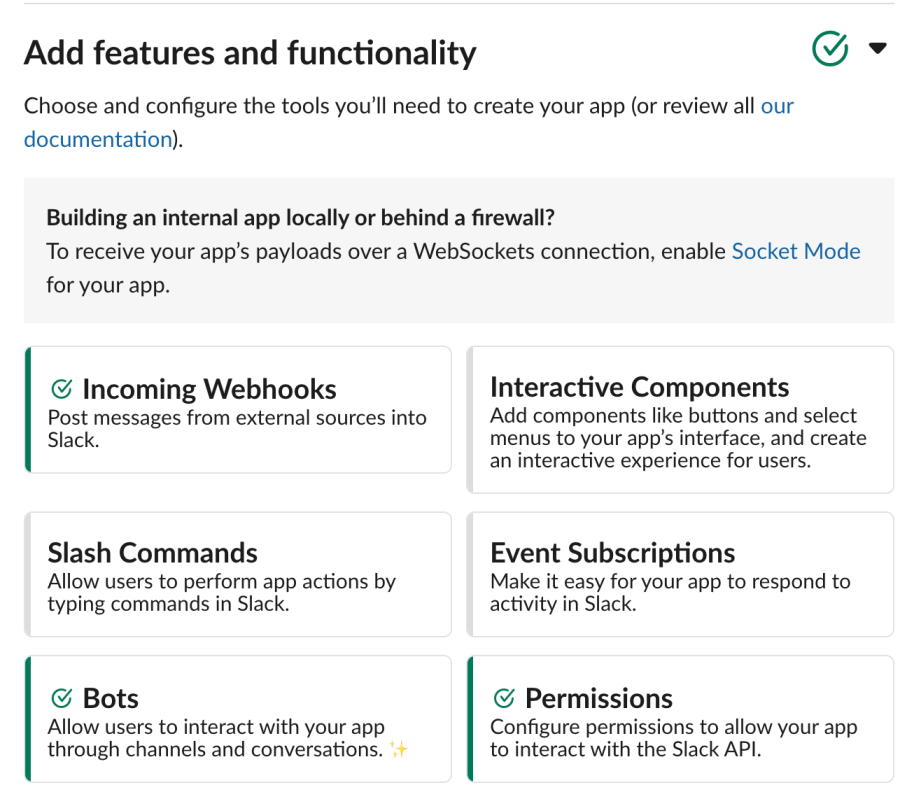
Task: Click the green completed checkmark beside section heading
Action: [830, 48]
